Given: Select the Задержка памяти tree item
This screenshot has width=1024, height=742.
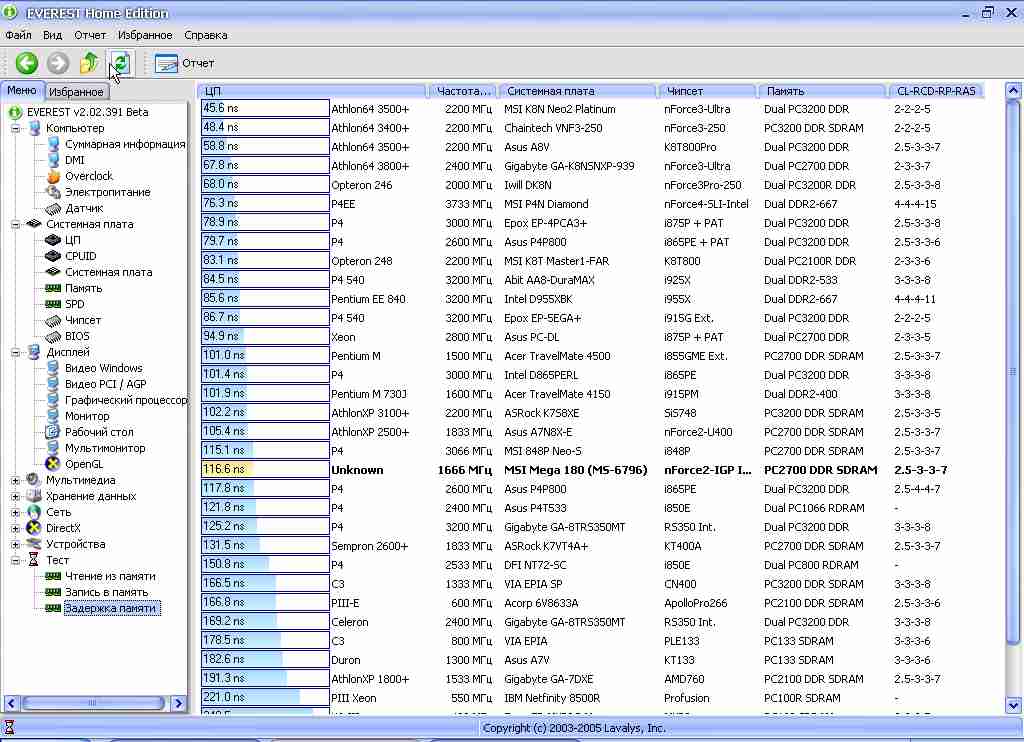Looking at the screenshot, I should [110, 609].
